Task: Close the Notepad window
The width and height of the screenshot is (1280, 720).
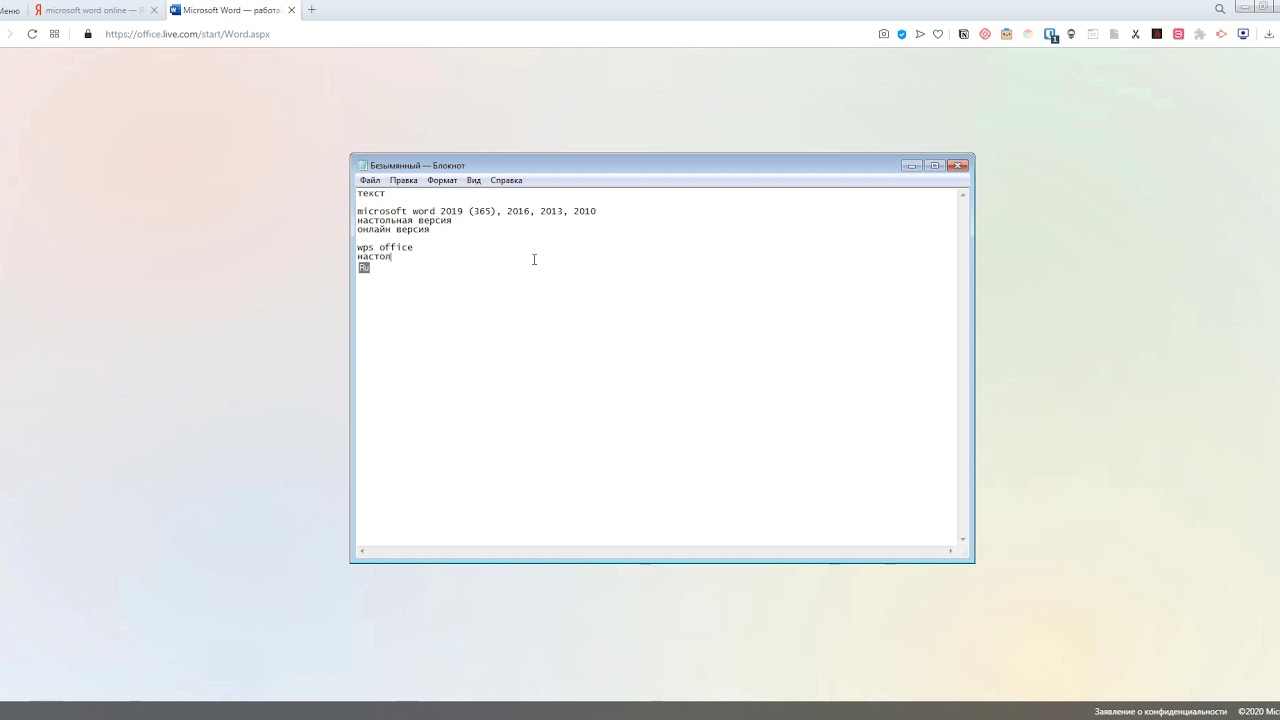Action: (958, 165)
